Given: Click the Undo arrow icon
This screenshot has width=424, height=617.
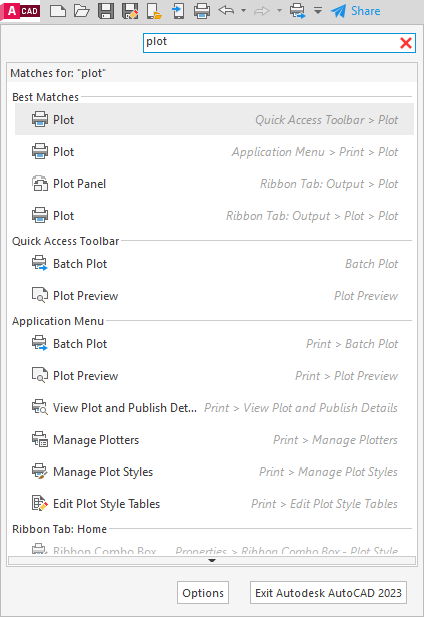Looking at the screenshot, I should coord(226,10).
